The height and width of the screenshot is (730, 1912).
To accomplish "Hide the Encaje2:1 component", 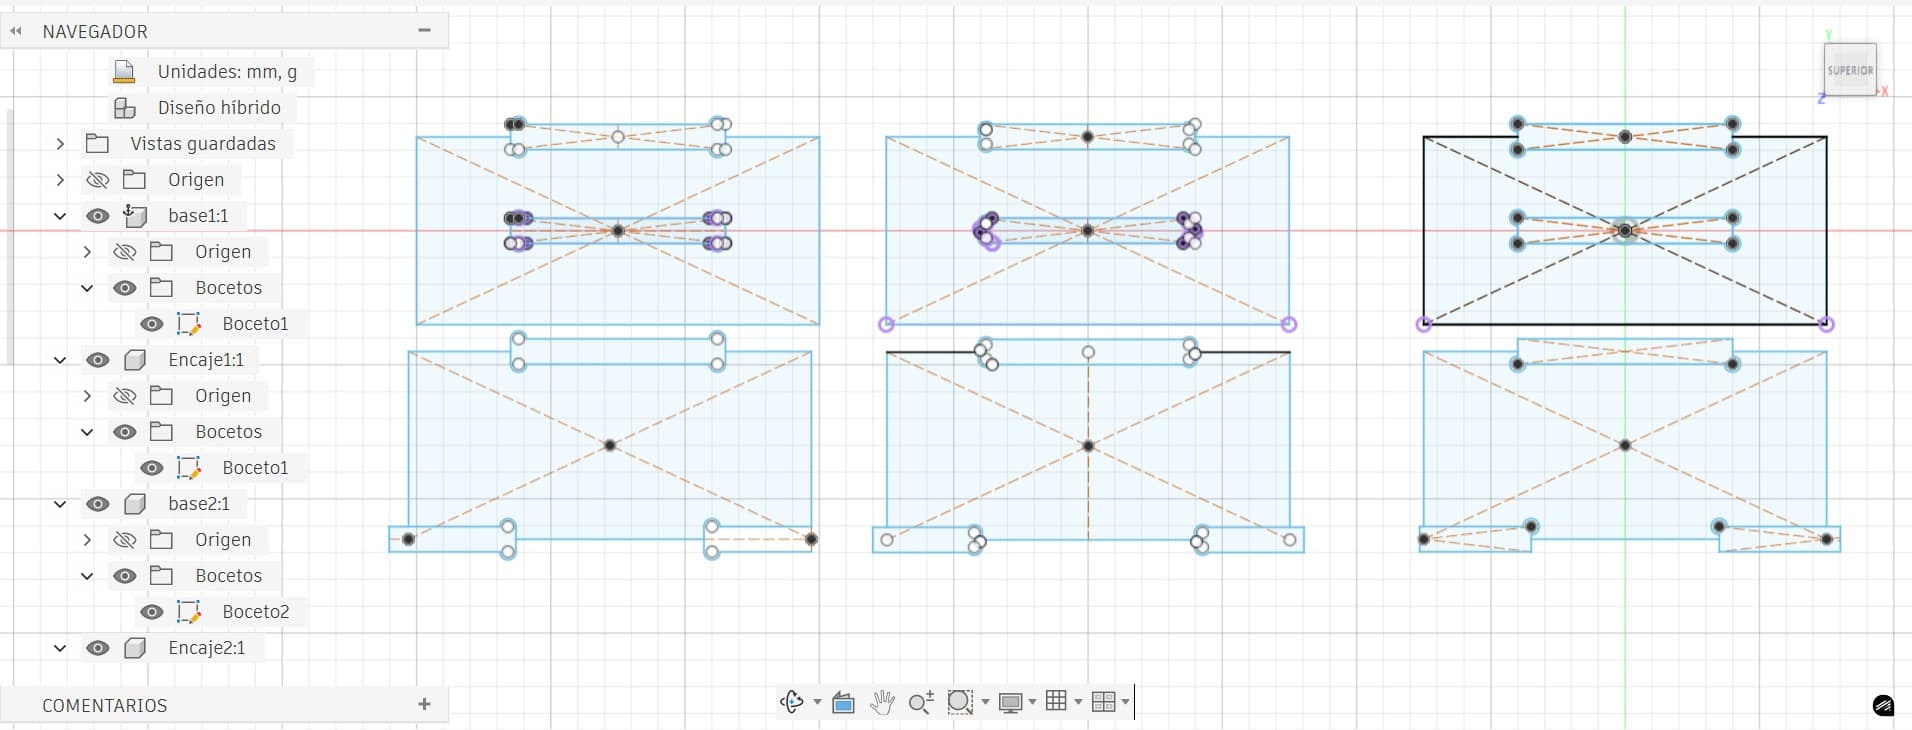I will coord(97,648).
